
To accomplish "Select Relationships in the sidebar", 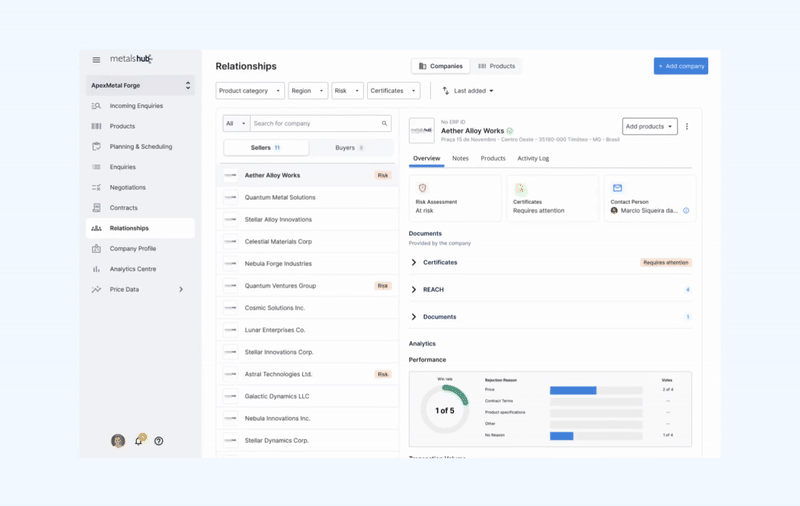I will pyautogui.click(x=140, y=228).
